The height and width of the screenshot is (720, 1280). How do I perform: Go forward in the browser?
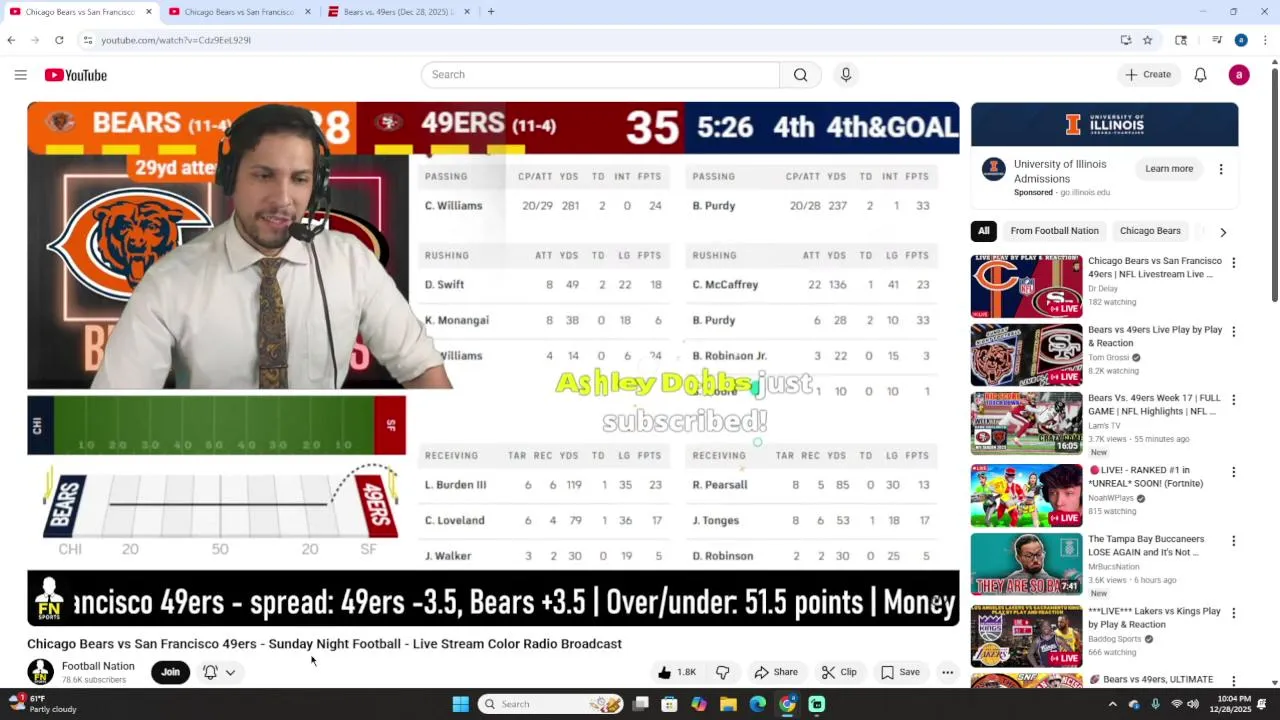coord(35,40)
